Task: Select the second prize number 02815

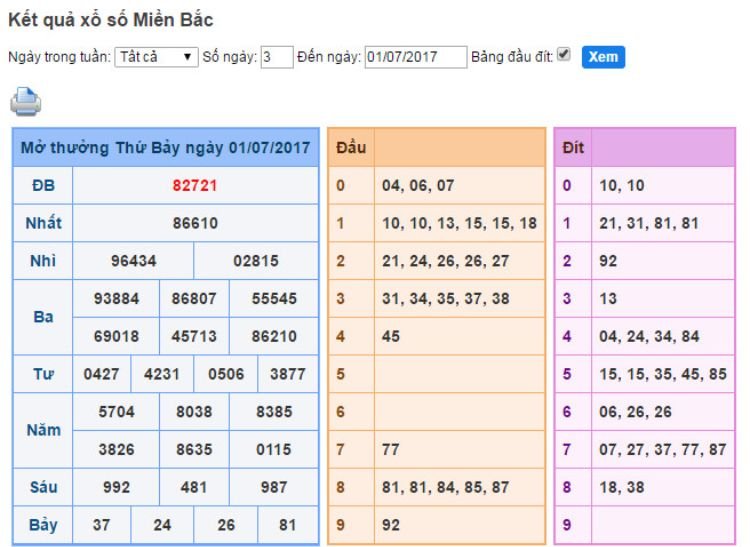Action: pyautogui.click(x=256, y=261)
